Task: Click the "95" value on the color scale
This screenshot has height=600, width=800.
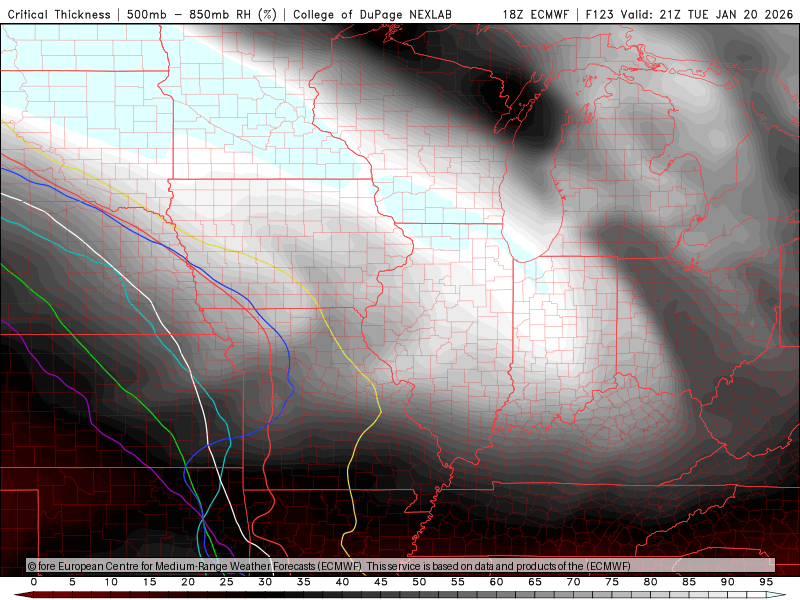Action: click(766, 582)
